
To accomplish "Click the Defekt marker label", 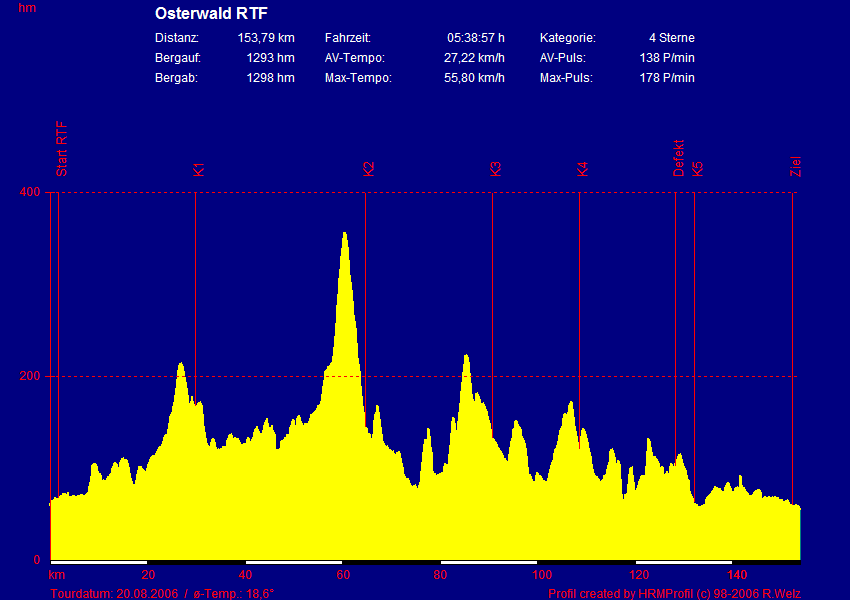I will (679, 158).
